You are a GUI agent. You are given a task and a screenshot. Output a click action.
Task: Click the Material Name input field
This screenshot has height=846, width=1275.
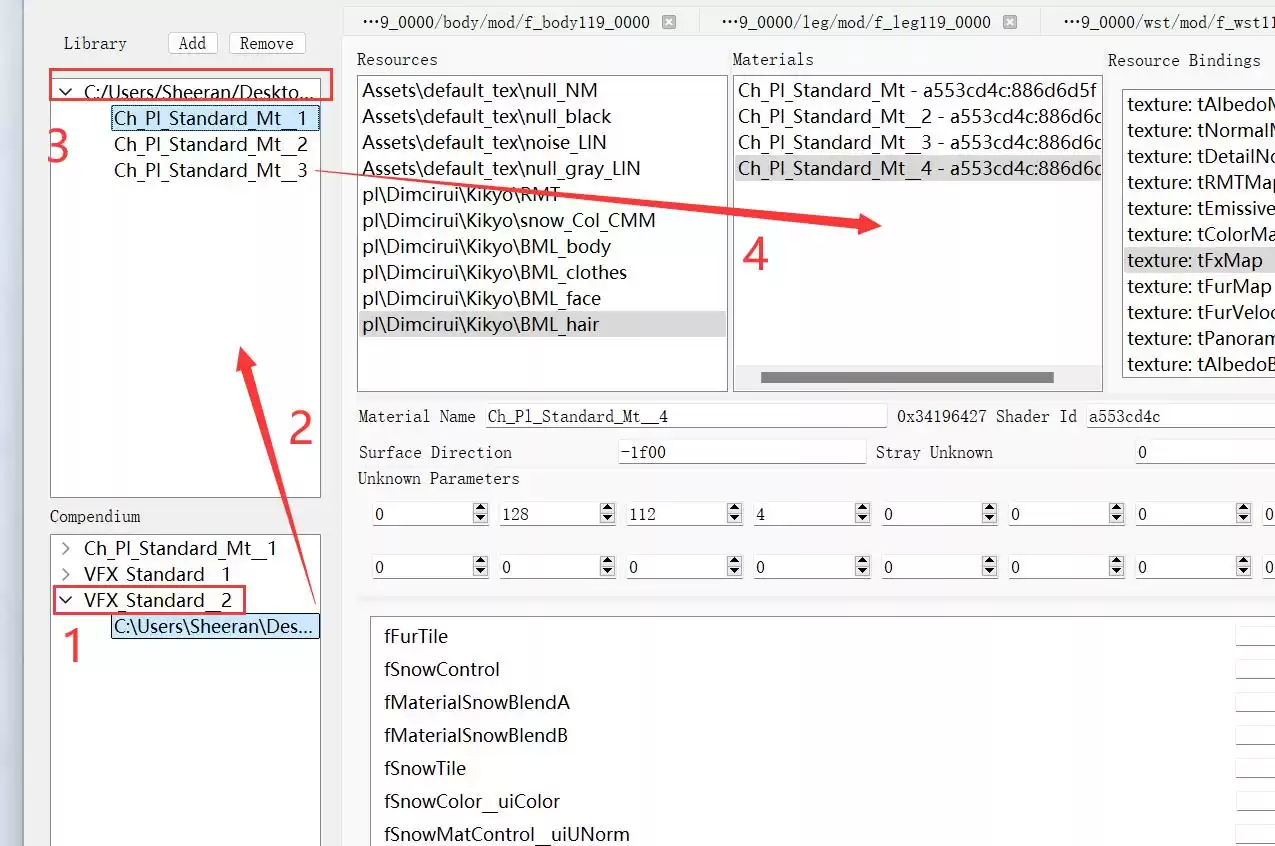pyautogui.click(x=685, y=416)
